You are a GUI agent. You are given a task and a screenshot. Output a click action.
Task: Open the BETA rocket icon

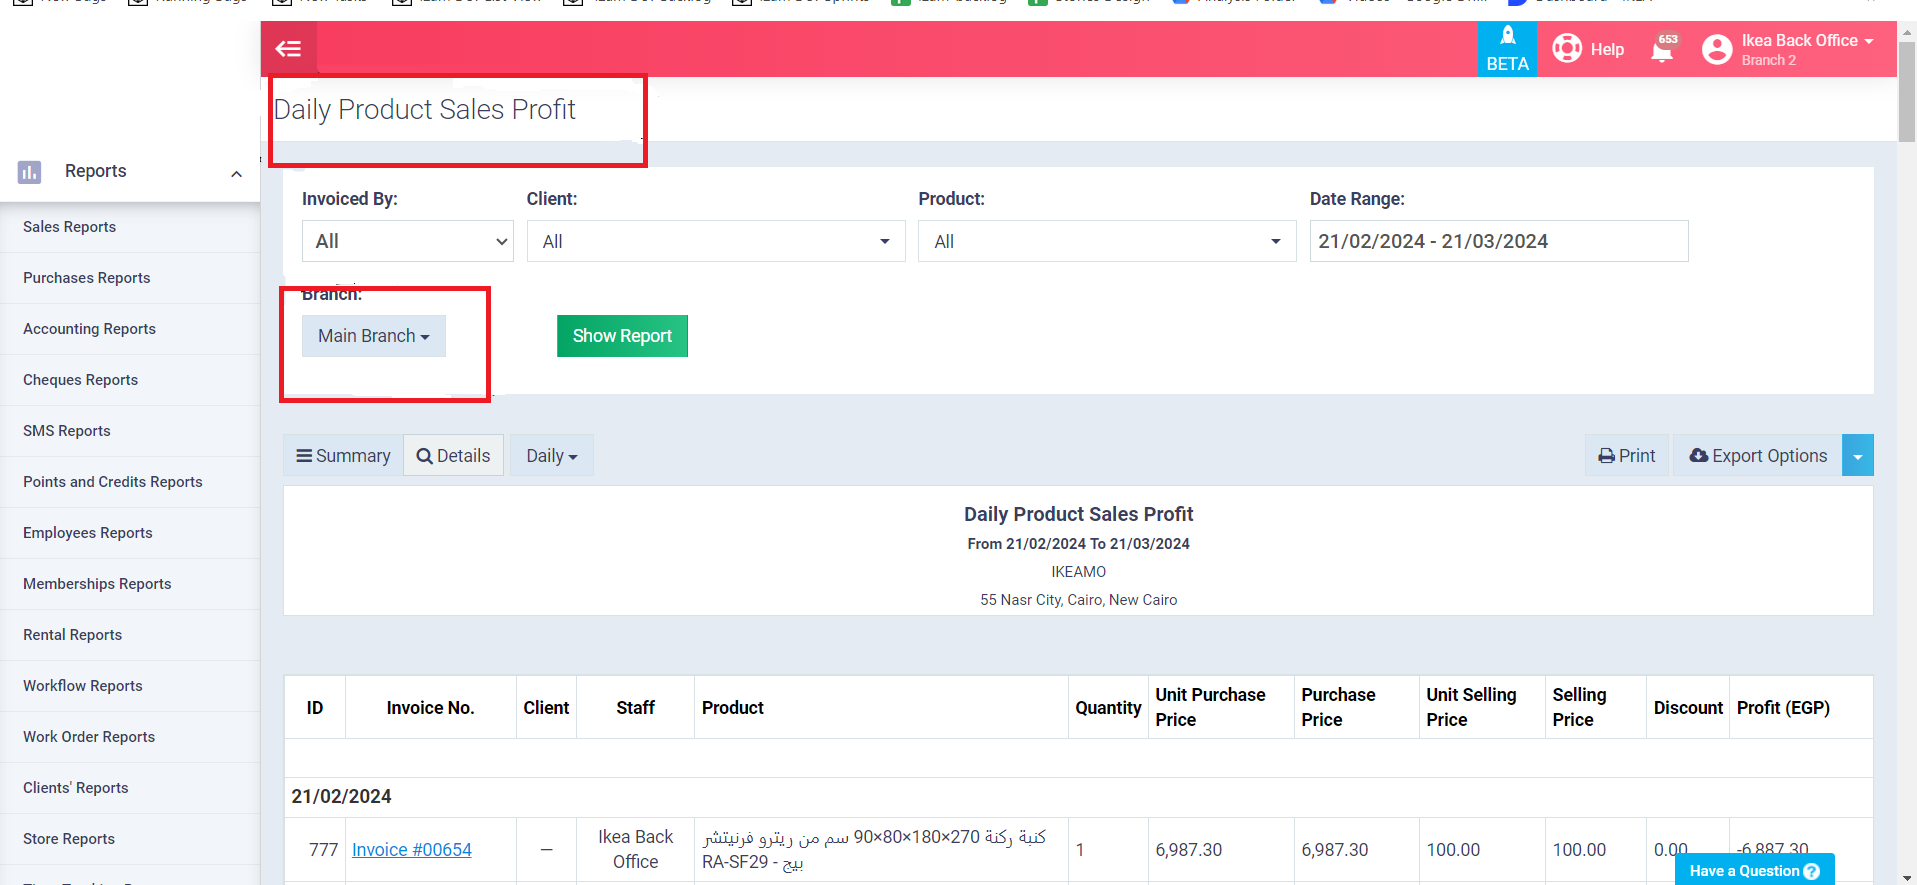click(1507, 37)
